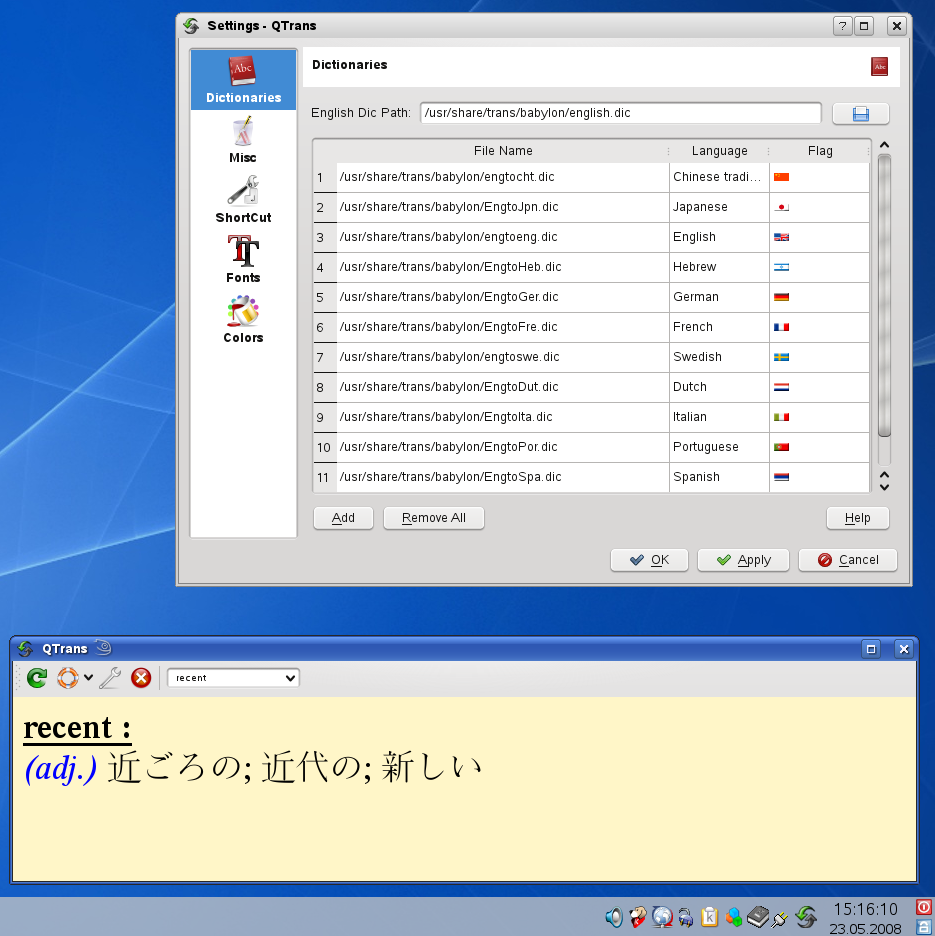
Task: Select the EngtoDut.dic file name cell
Action: (x=503, y=387)
